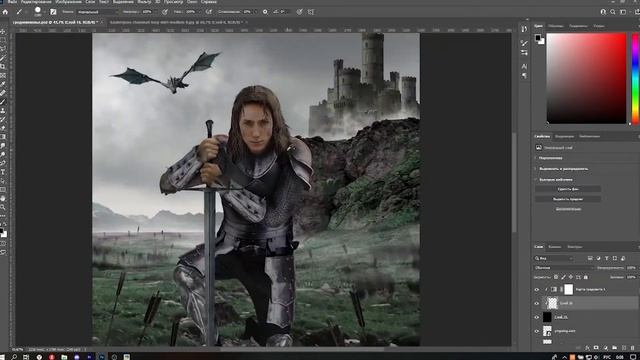Select the Crop tool

click(x=3, y=66)
